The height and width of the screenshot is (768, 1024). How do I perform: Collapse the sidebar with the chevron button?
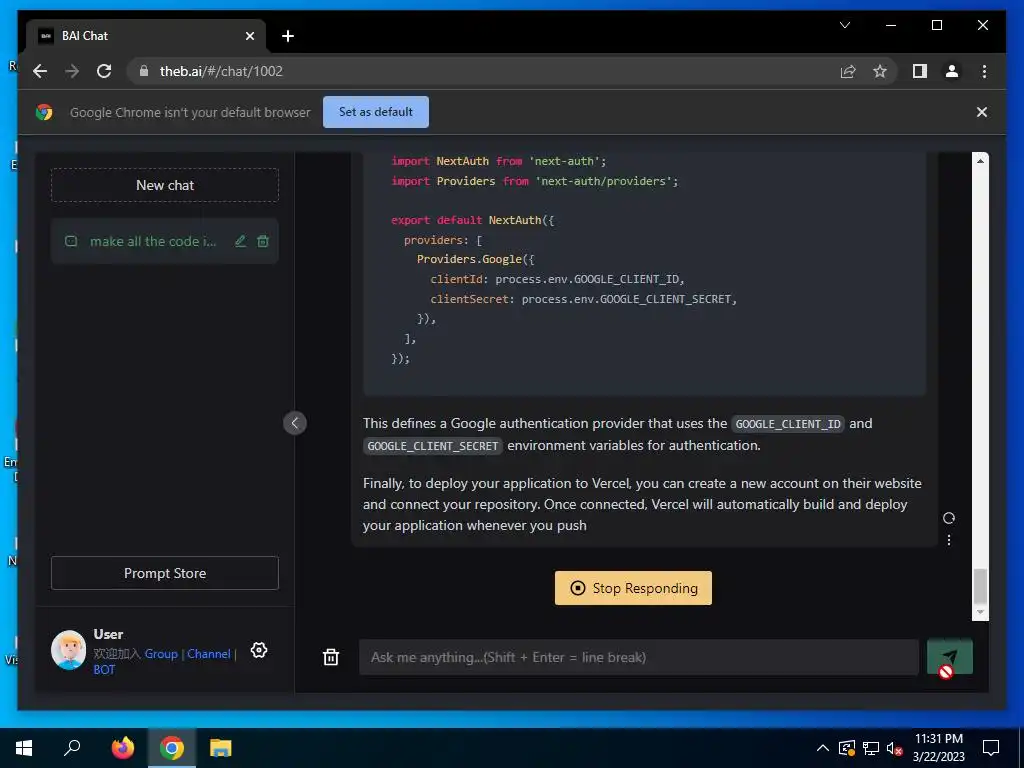point(295,423)
